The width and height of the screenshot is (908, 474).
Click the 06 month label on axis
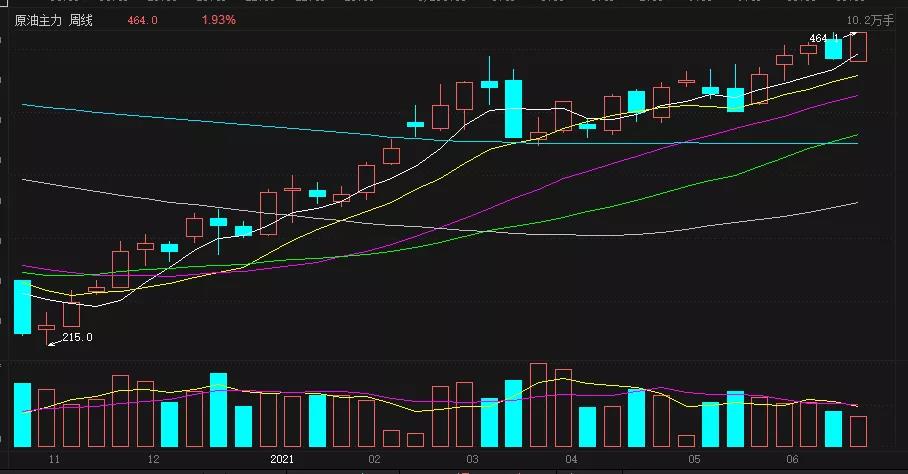(x=792, y=459)
